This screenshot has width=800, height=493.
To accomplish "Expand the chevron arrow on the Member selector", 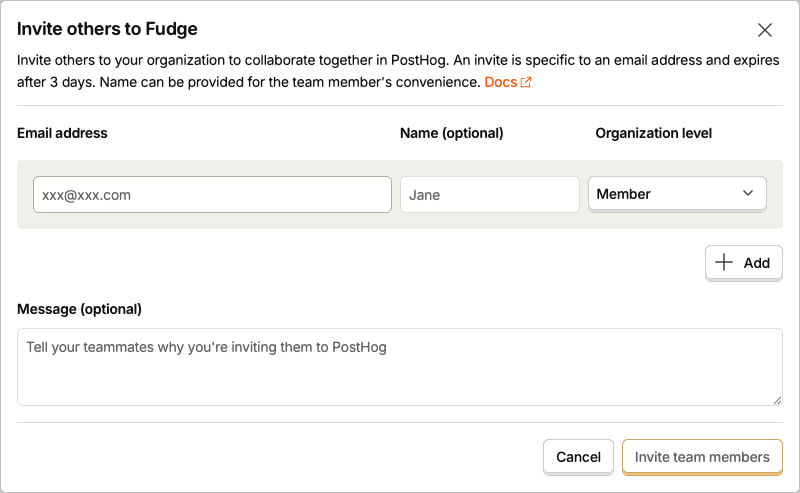I will (748, 193).
